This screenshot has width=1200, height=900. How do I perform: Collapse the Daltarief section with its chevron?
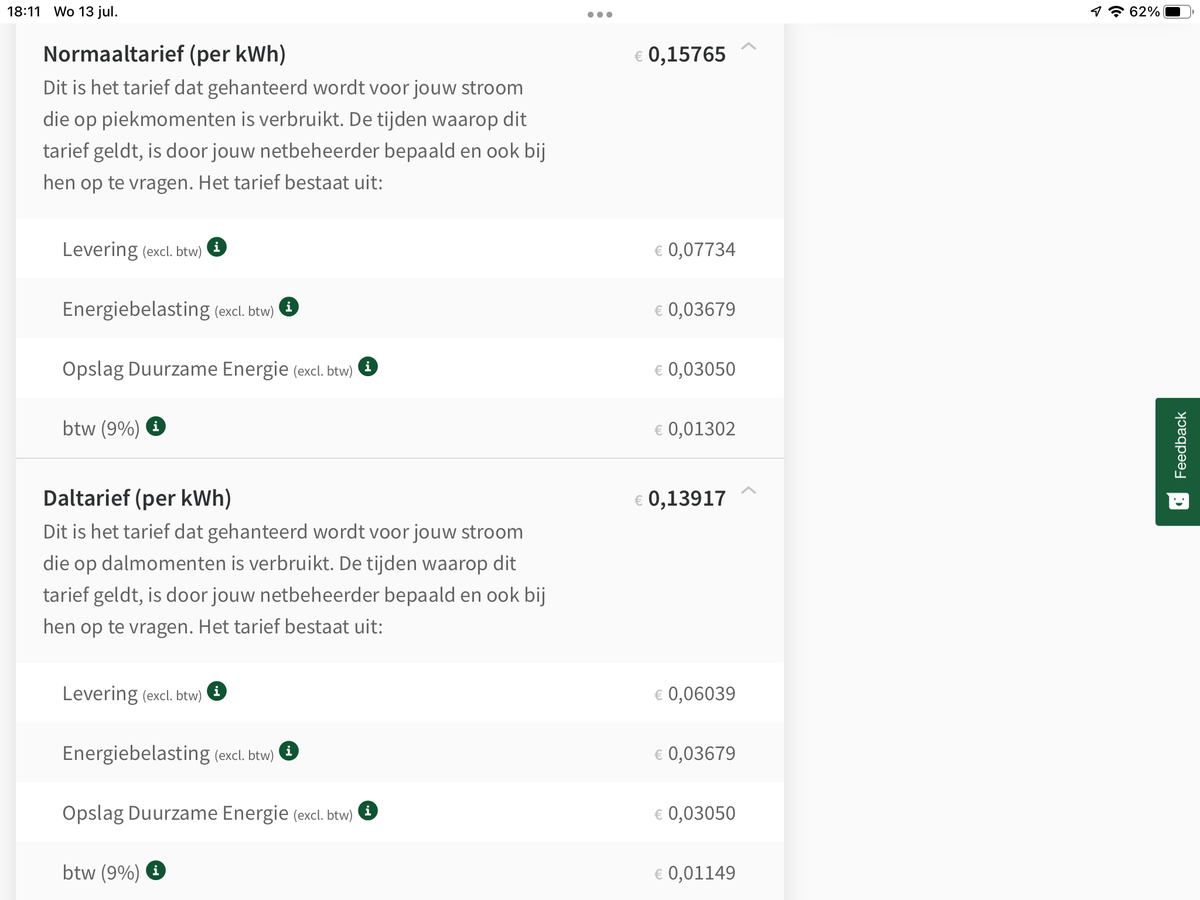(750, 490)
